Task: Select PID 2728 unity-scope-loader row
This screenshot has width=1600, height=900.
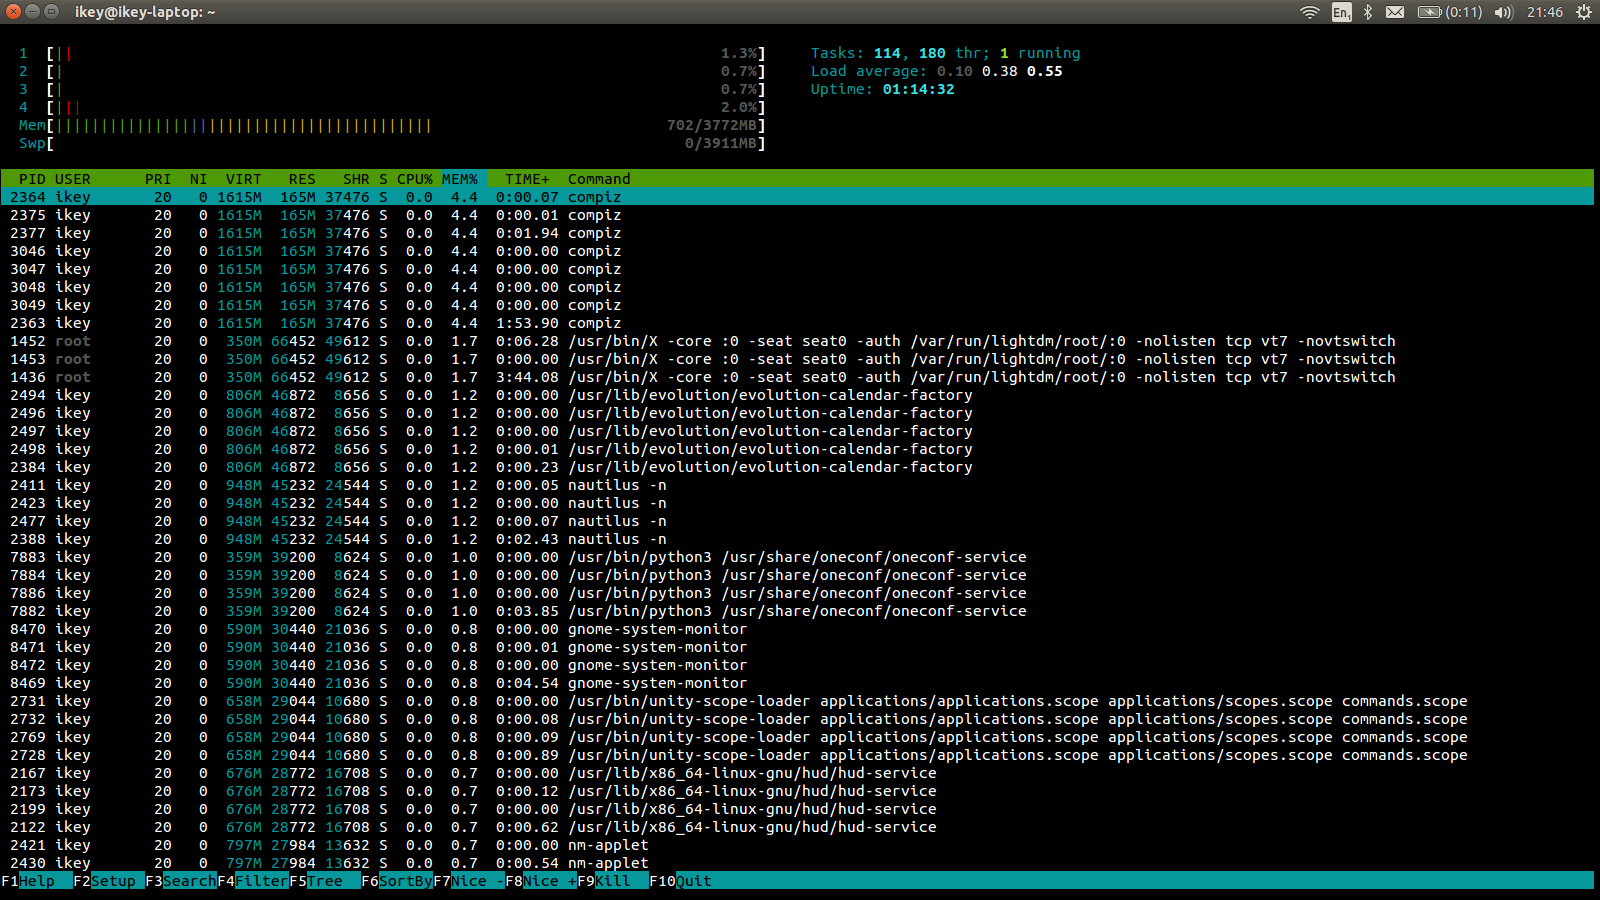Action: tap(797, 755)
